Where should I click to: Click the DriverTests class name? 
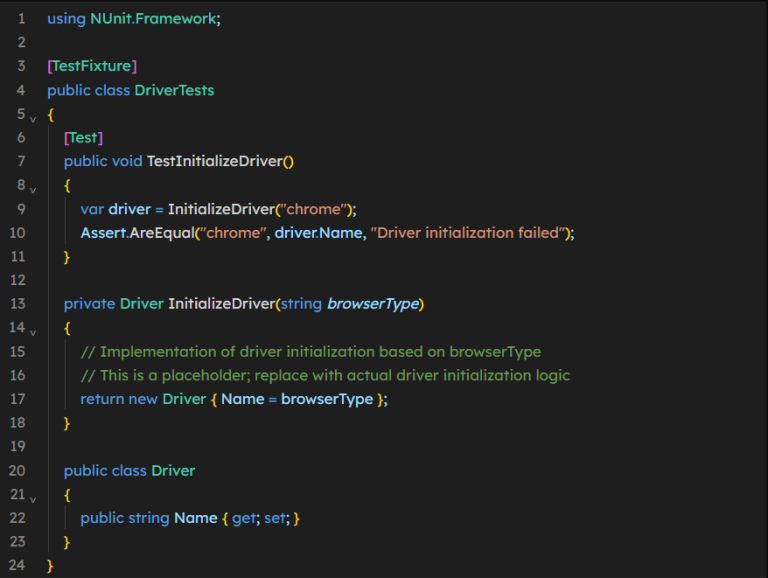tap(174, 90)
